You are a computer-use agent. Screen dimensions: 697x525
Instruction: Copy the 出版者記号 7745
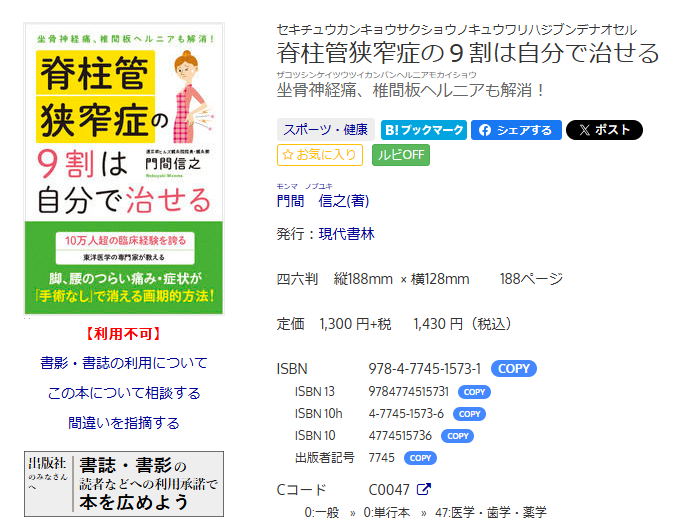coord(420,458)
